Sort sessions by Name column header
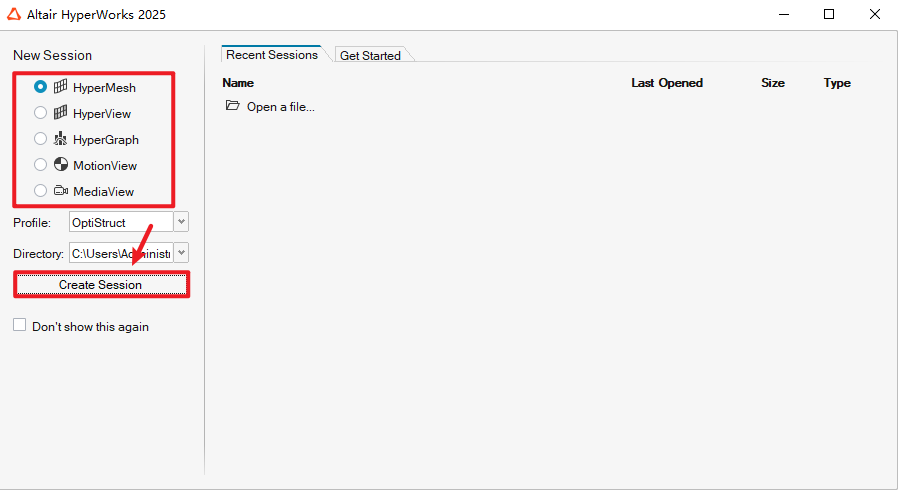This screenshot has height=490, width=898. [x=238, y=83]
